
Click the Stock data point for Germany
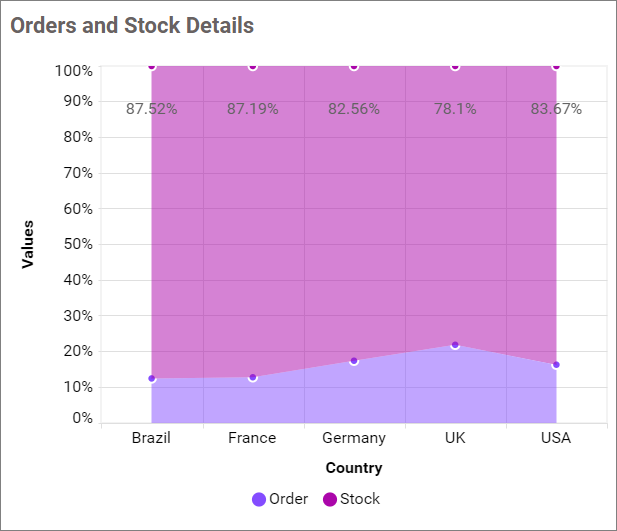click(354, 67)
